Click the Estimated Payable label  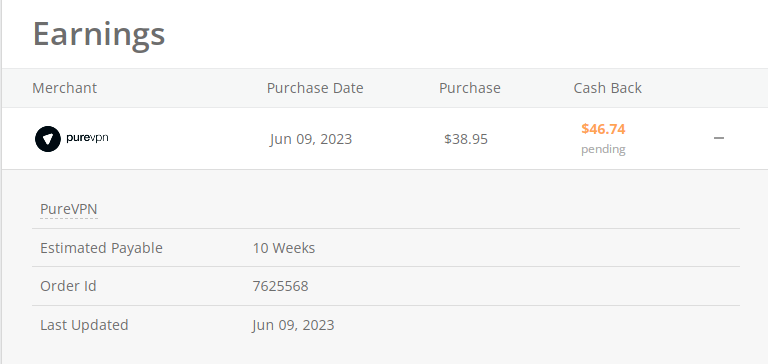(x=101, y=248)
